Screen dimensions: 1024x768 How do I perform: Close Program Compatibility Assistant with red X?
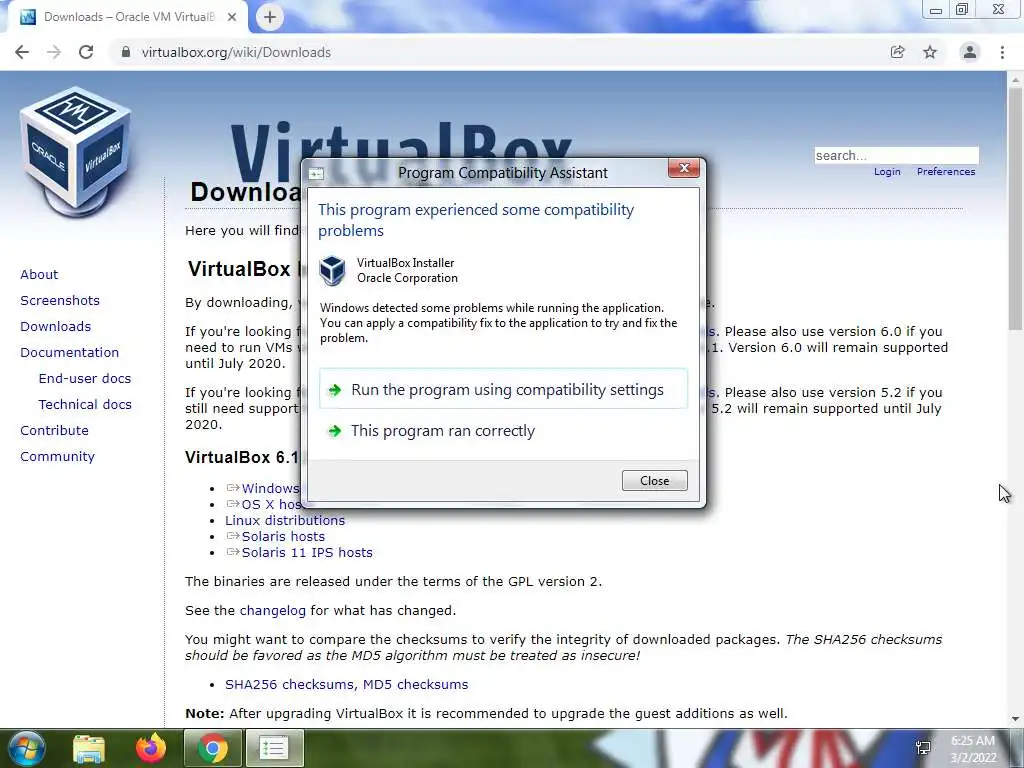tap(684, 168)
